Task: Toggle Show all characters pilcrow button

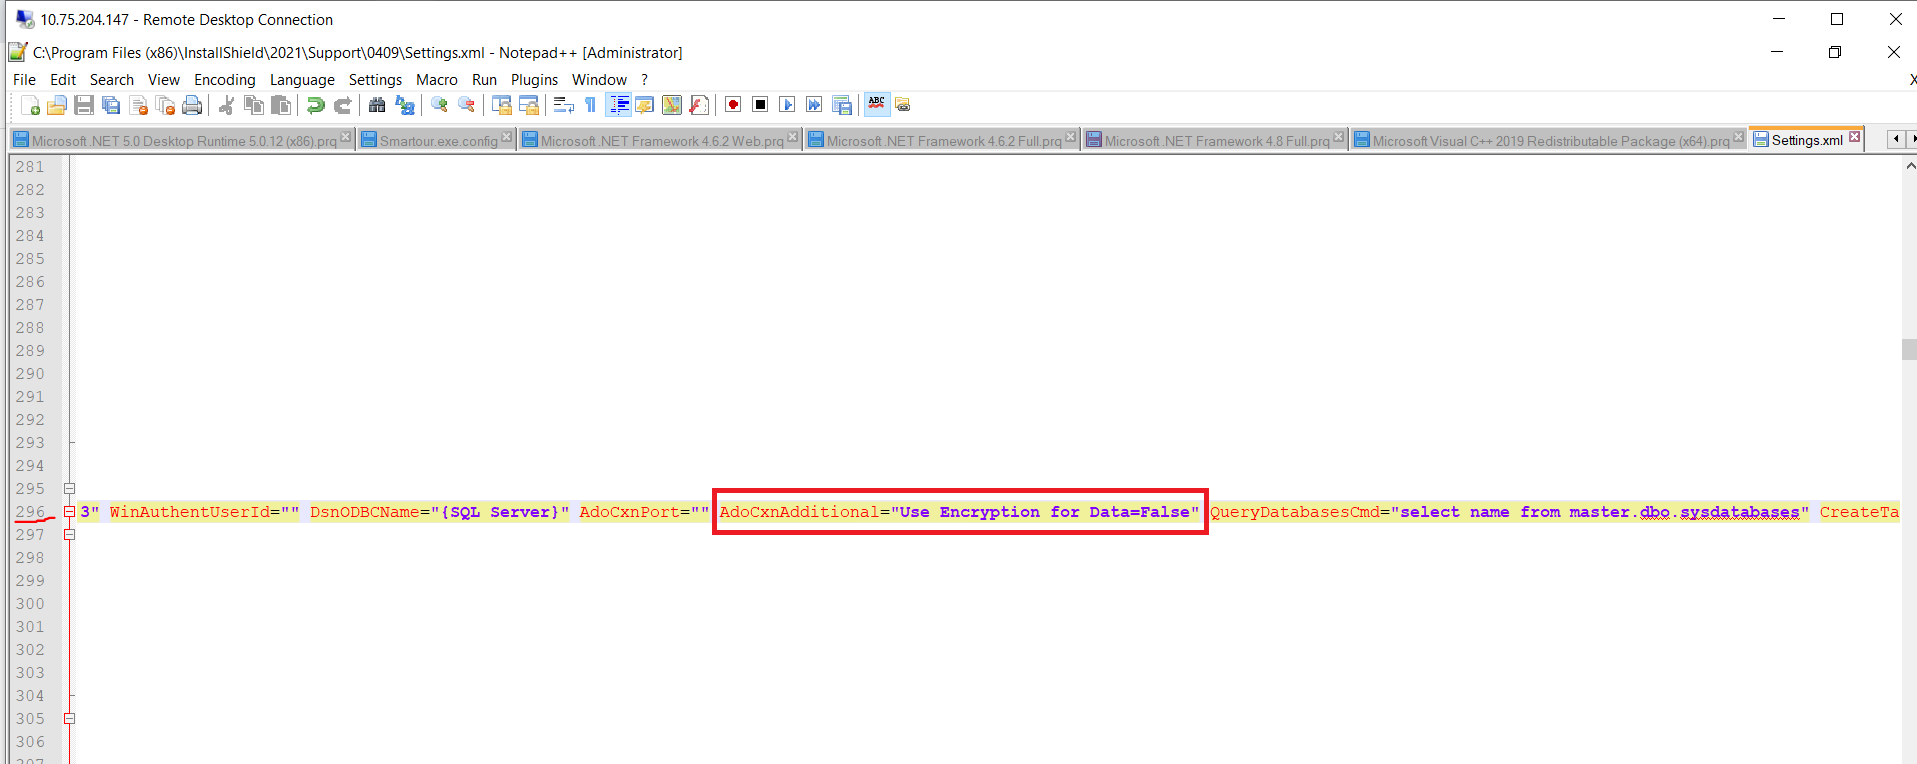Action: [x=591, y=105]
